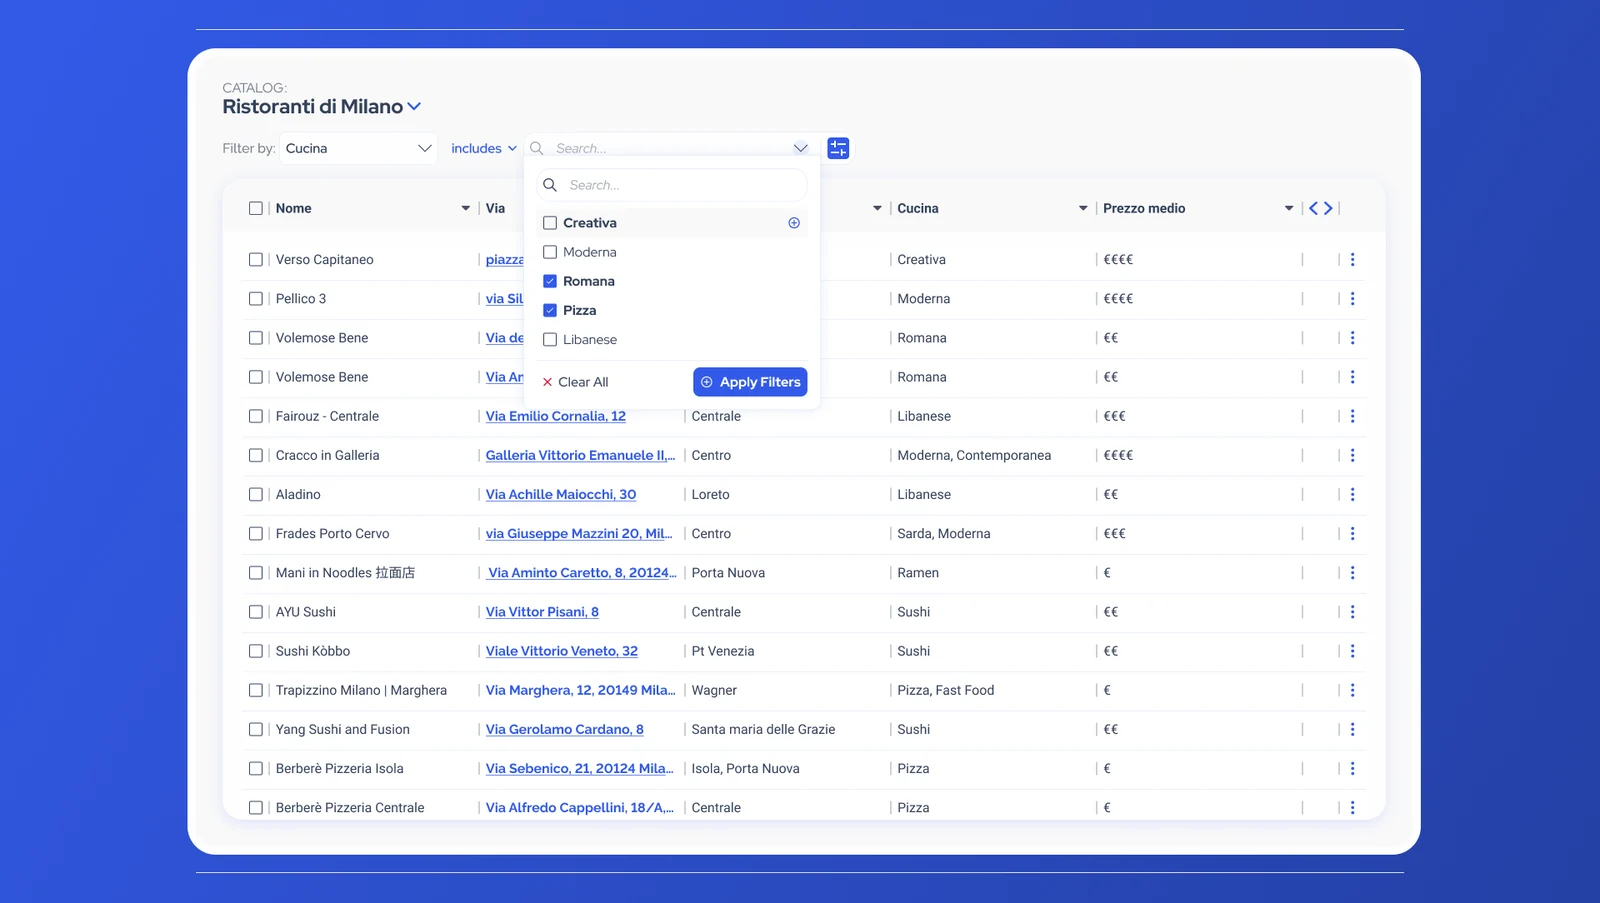Open Cucina column sort dropdown
1600x903 pixels.
[x=1083, y=208]
